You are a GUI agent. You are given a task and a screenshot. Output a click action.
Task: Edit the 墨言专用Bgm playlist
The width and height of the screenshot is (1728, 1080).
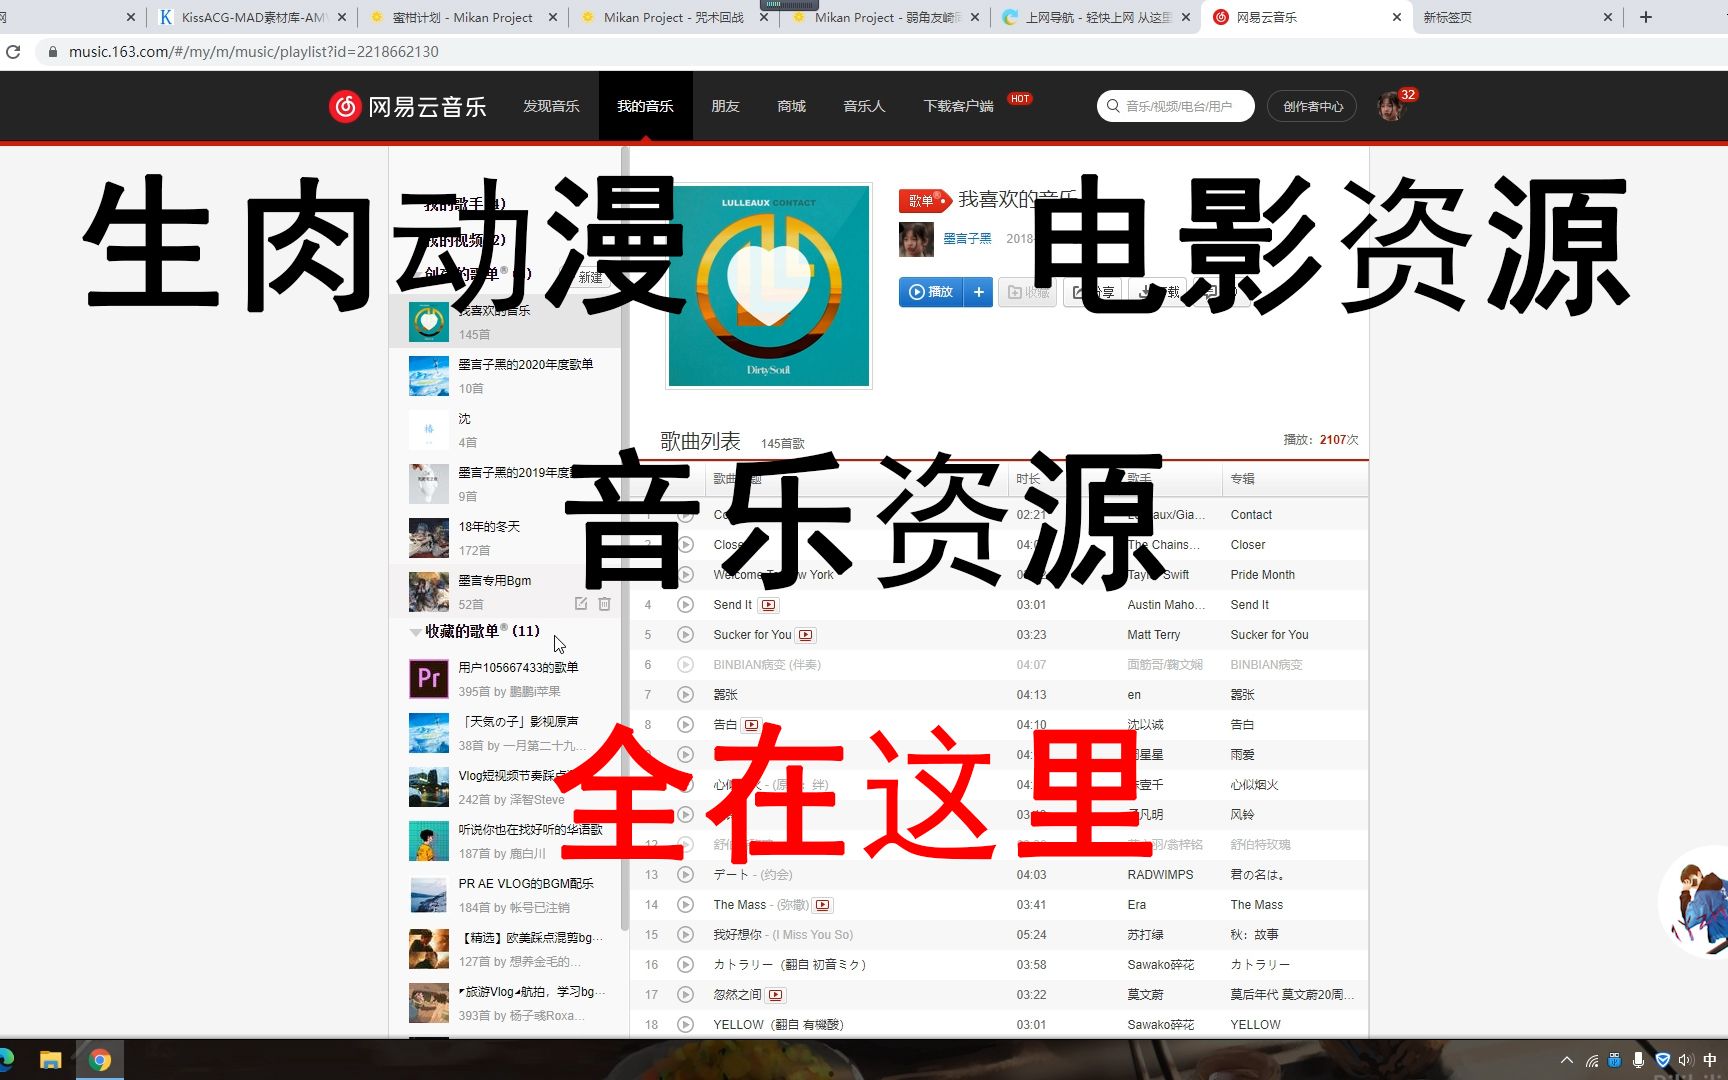click(581, 604)
